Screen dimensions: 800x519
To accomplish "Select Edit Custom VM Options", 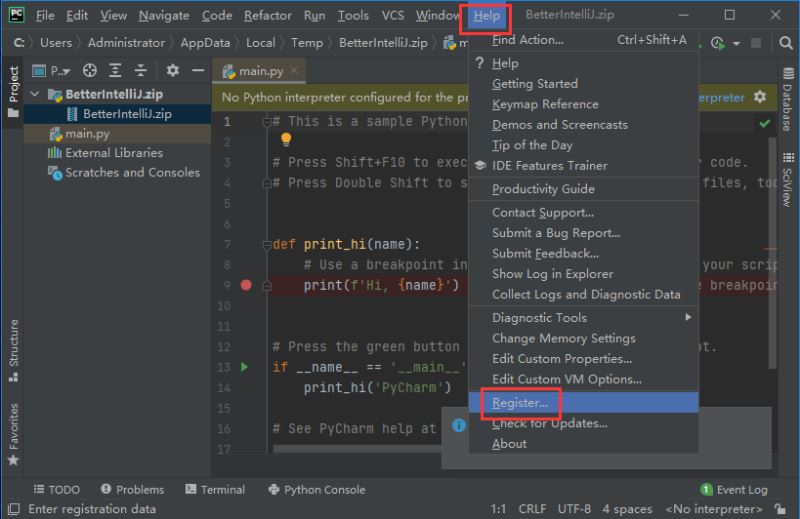I will point(584,379).
